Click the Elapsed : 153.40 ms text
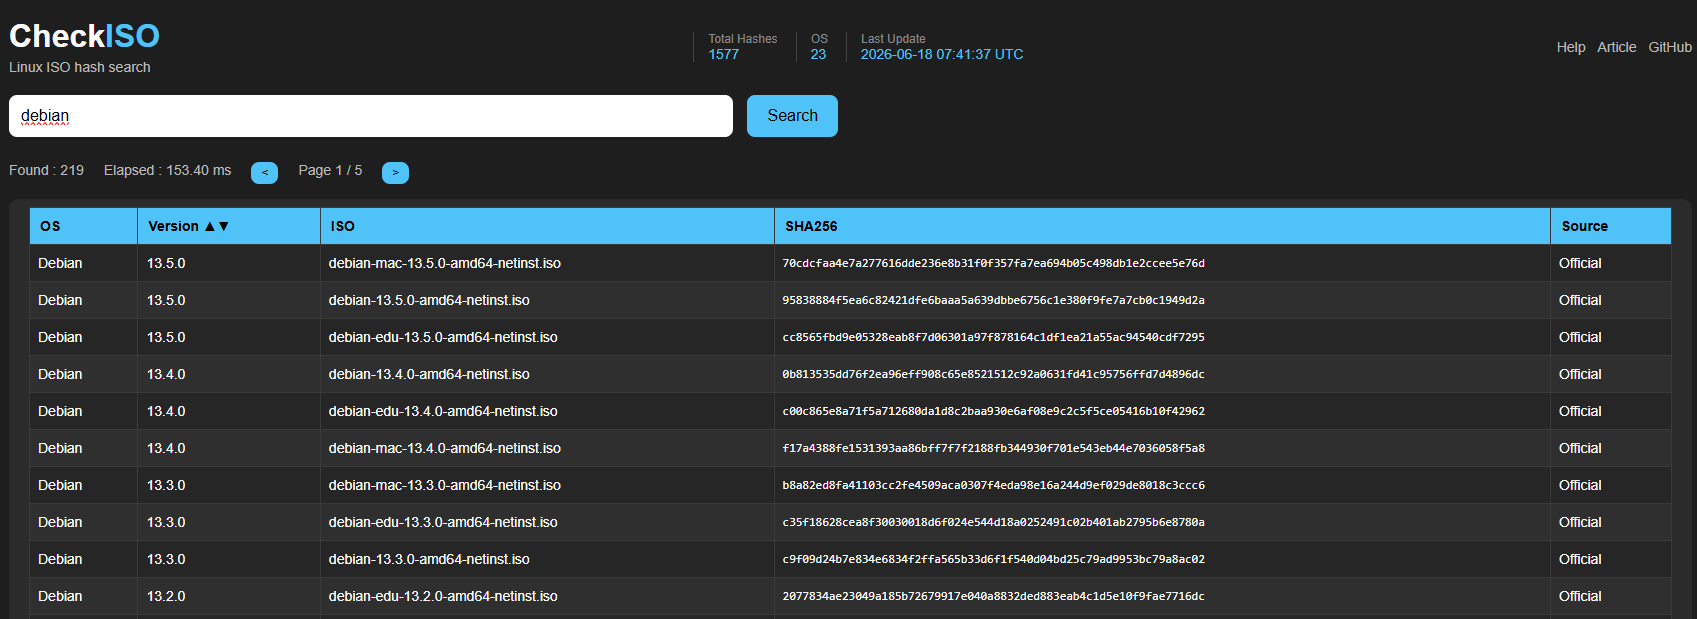 [x=167, y=170]
